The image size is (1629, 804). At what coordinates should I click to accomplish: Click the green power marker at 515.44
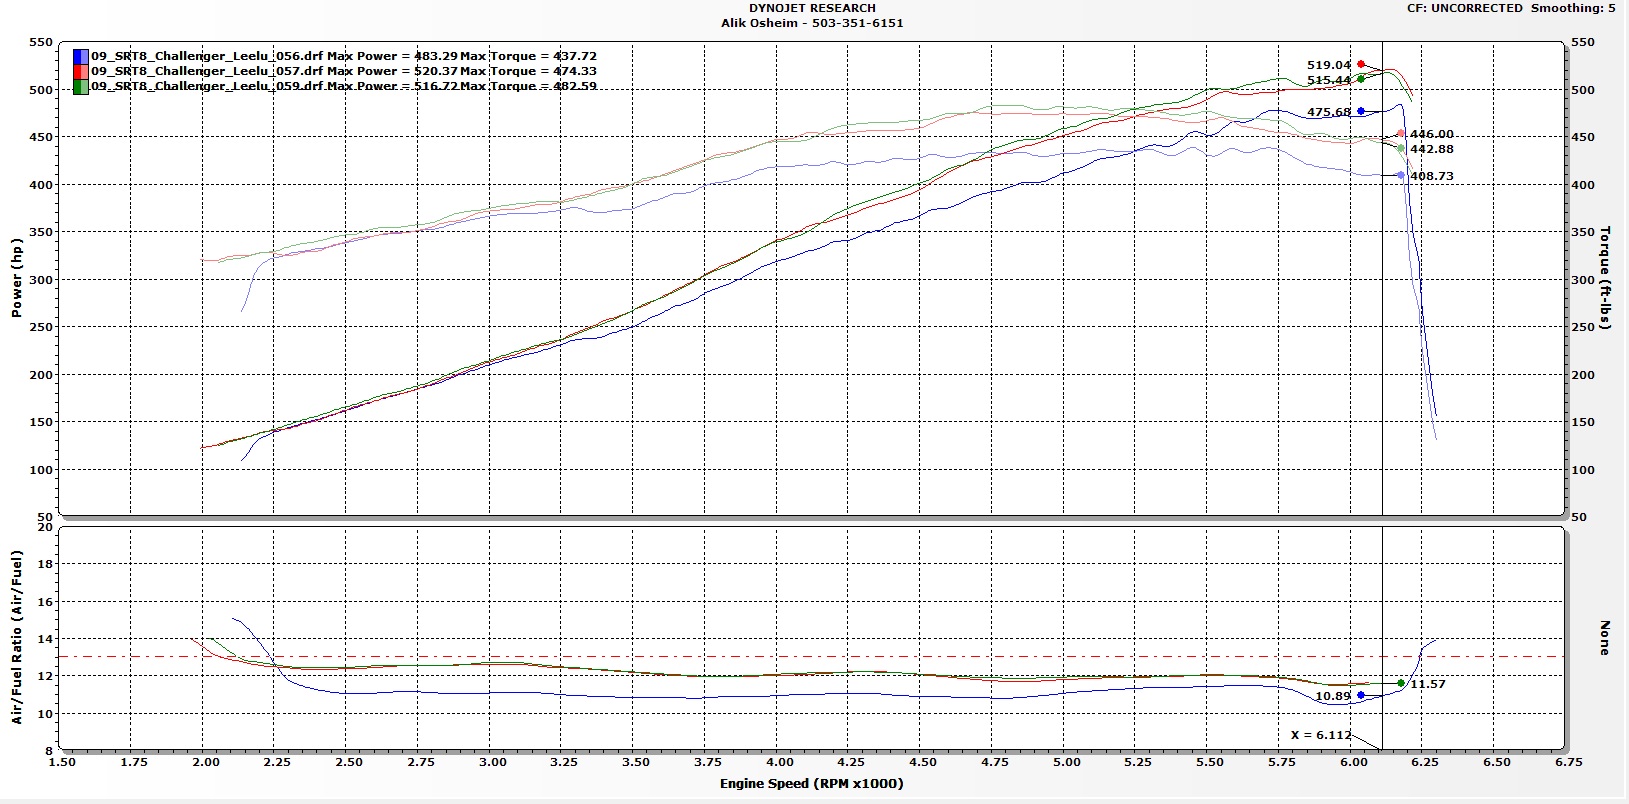click(x=1361, y=79)
